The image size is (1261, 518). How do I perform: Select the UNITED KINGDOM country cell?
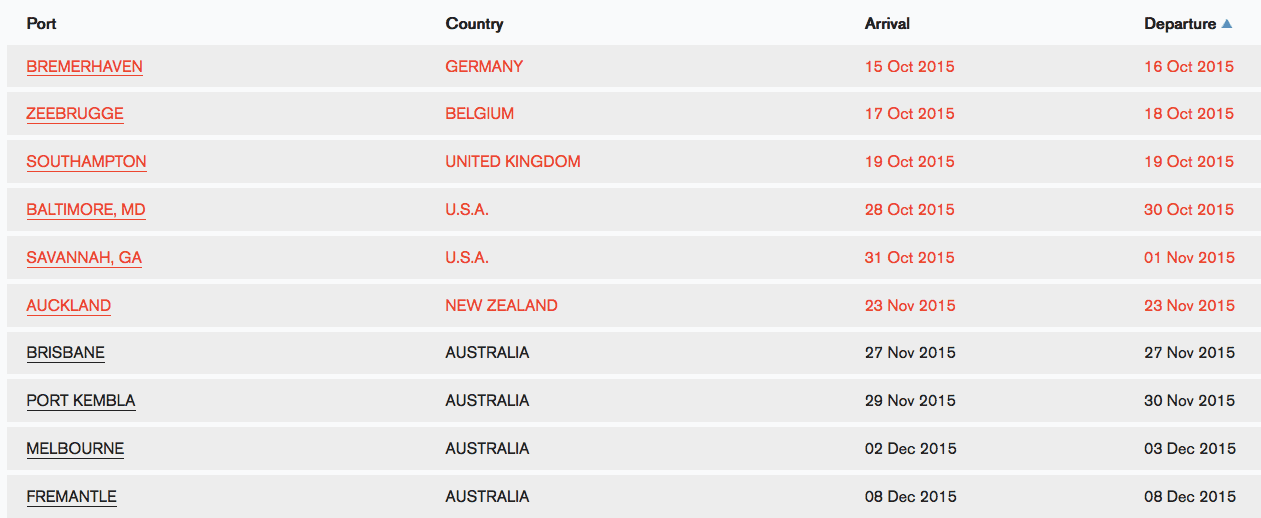pos(513,162)
